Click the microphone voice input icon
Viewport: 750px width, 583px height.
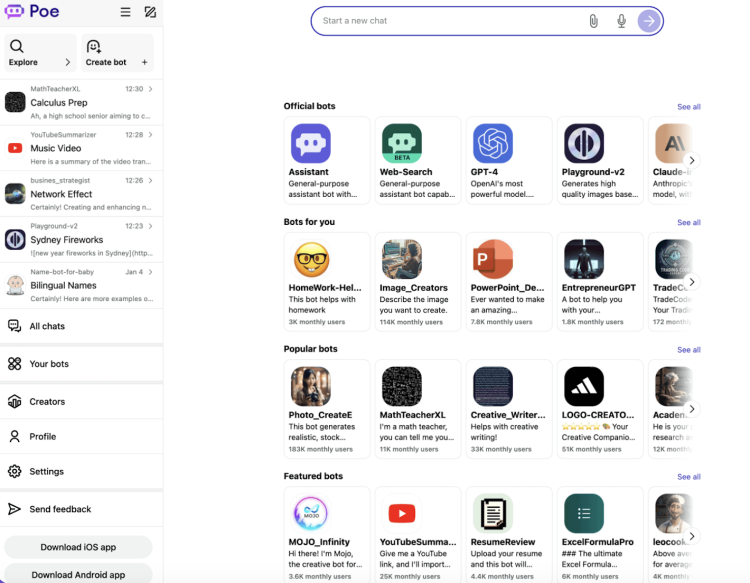[x=621, y=21]
